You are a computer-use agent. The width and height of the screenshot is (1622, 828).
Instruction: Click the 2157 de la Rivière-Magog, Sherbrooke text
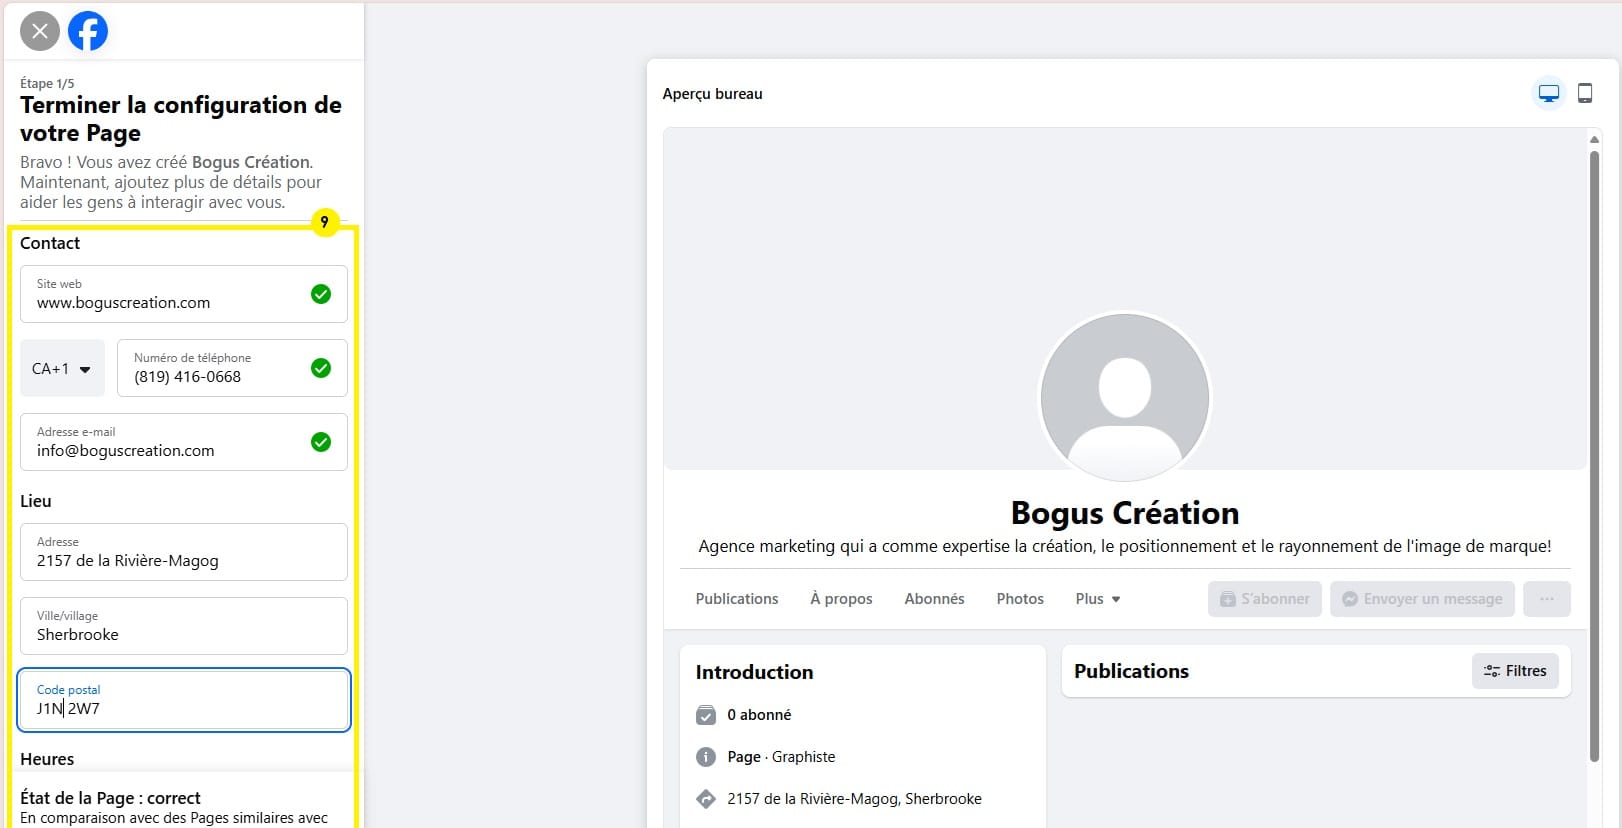click(854, 799)
